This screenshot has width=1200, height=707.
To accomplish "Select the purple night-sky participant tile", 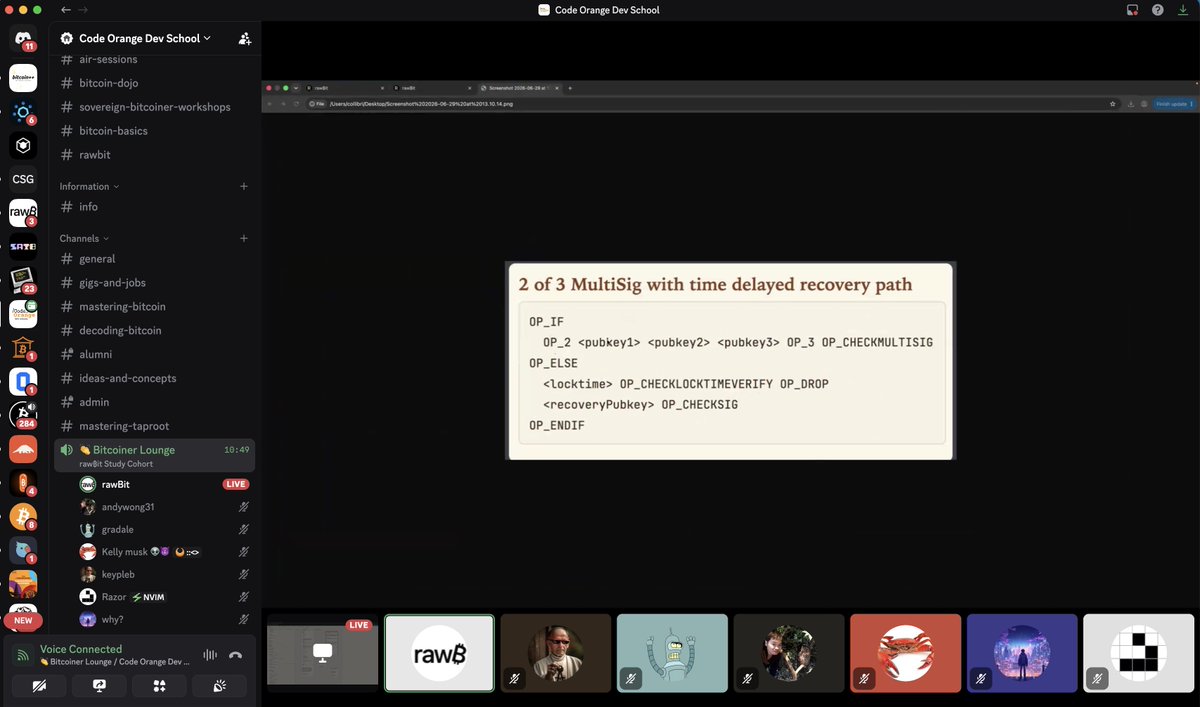I will [x=1022, y=653].
